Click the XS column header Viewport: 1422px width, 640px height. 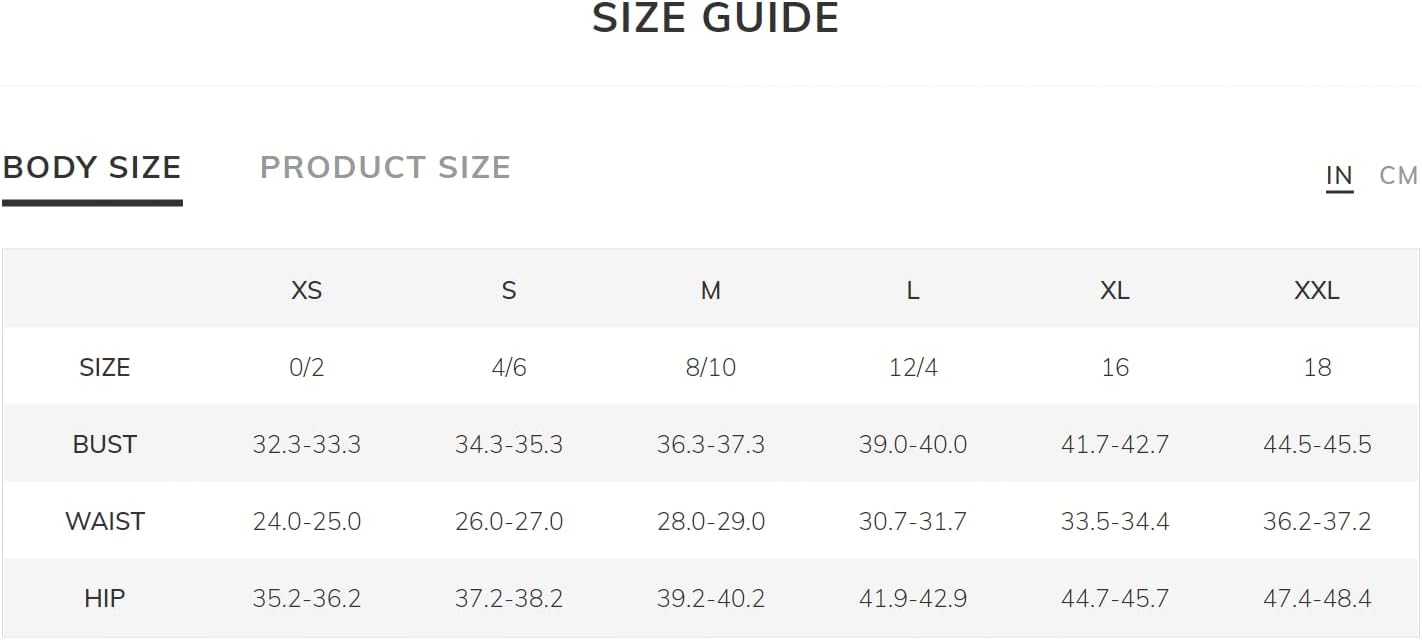pyautogui.click(x=306, y=291)
